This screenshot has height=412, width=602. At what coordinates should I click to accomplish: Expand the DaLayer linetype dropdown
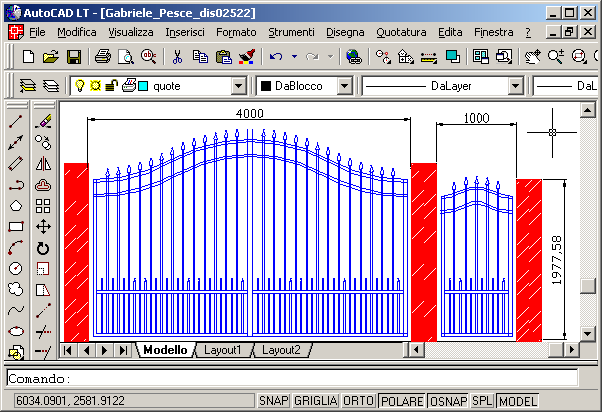(x=516, y=86)
